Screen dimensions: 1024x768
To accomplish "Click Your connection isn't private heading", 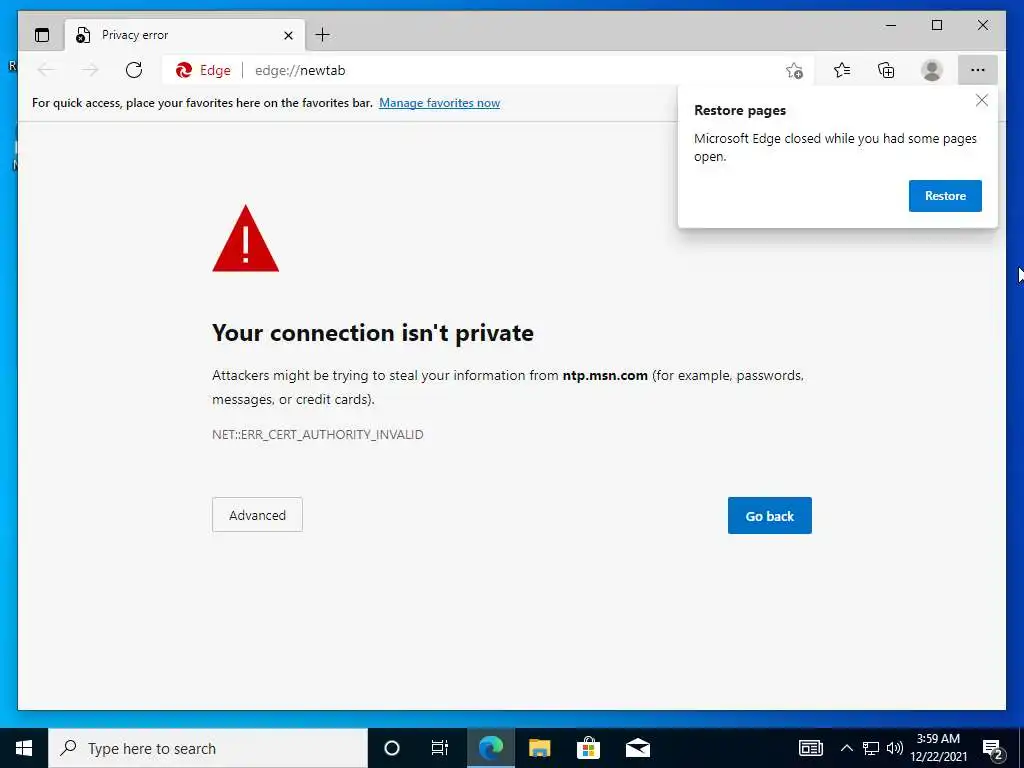I will click(373, 333).
